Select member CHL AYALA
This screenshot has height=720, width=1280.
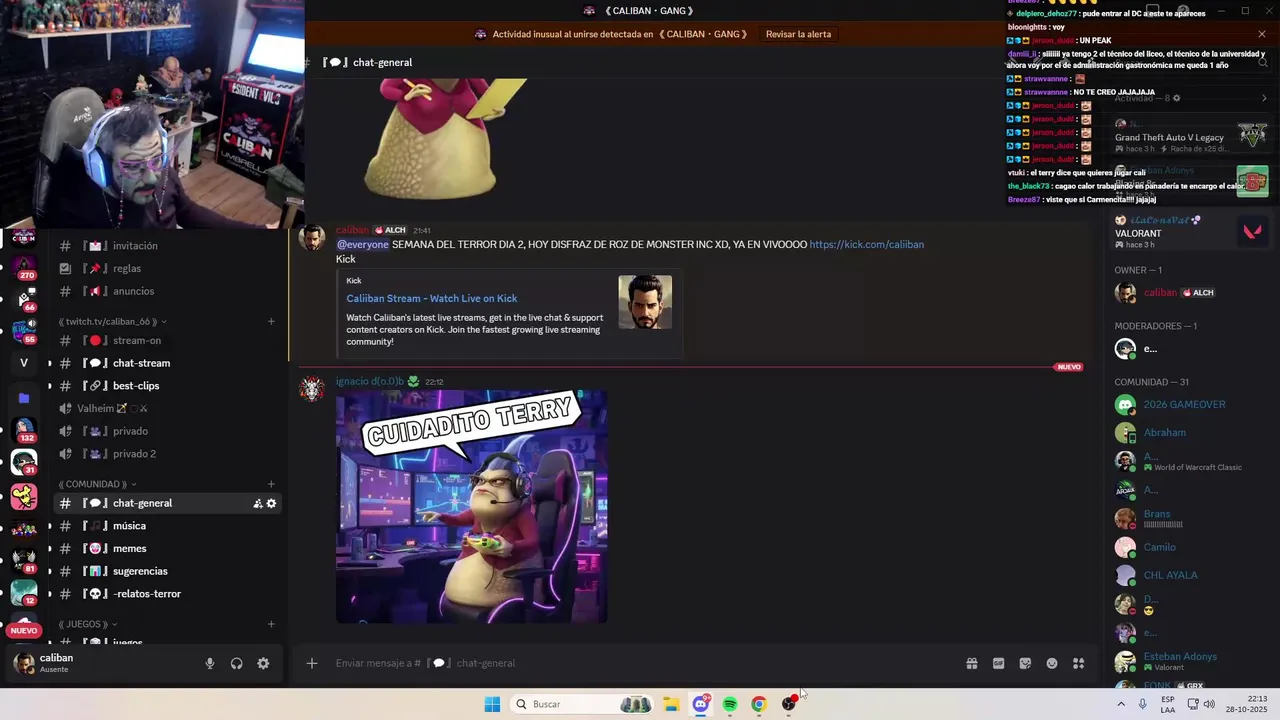pos(1191,575)
